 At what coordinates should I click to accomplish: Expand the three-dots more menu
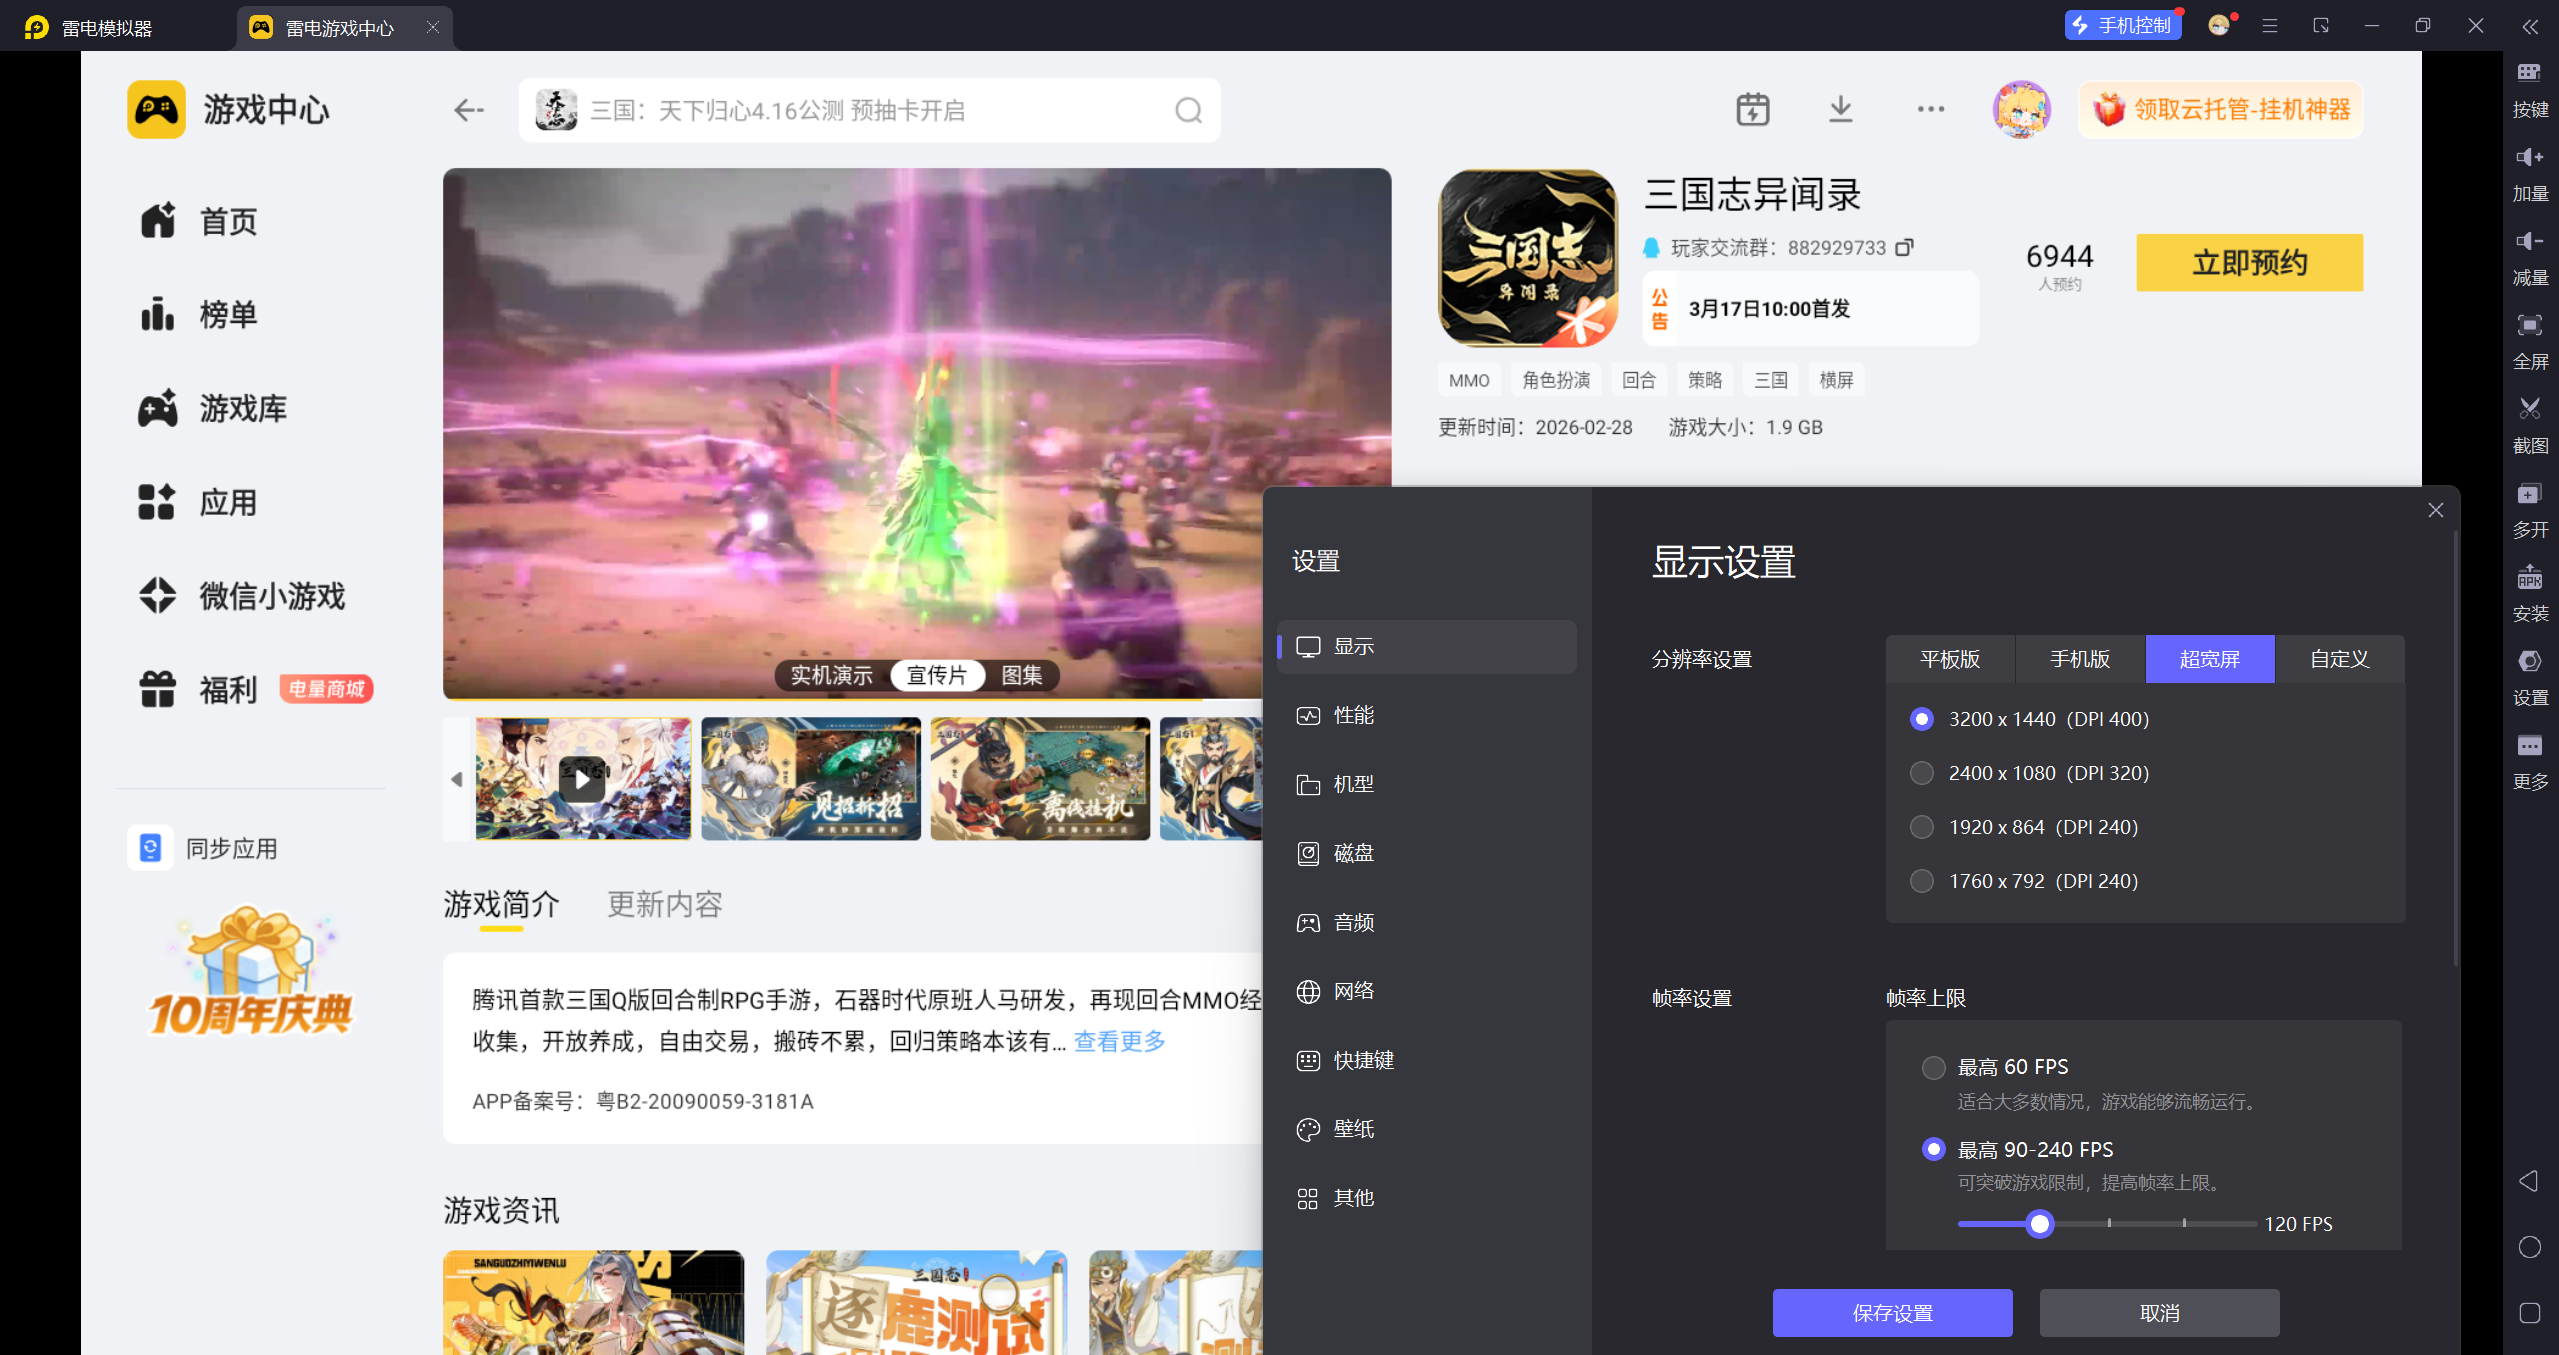1930,109
